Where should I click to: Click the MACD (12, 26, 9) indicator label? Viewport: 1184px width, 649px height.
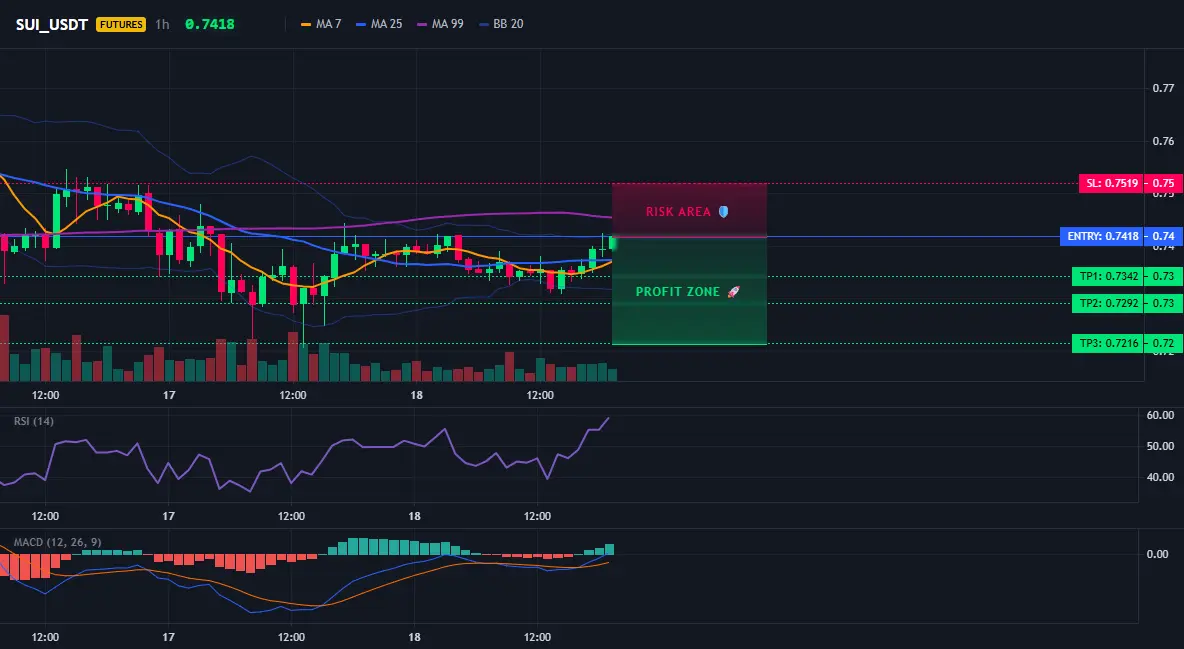pos(57,542)
